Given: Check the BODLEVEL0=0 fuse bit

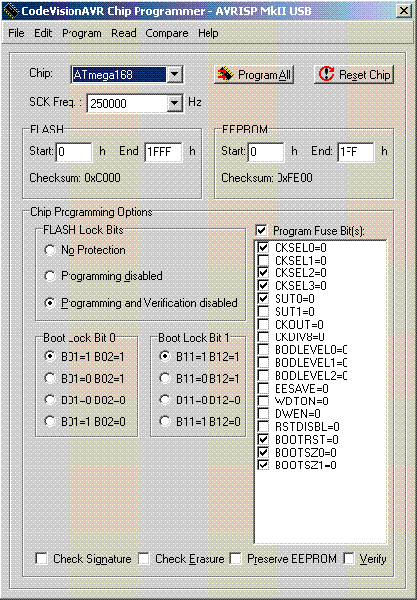Looking at the screenshot, I should 263,350.
